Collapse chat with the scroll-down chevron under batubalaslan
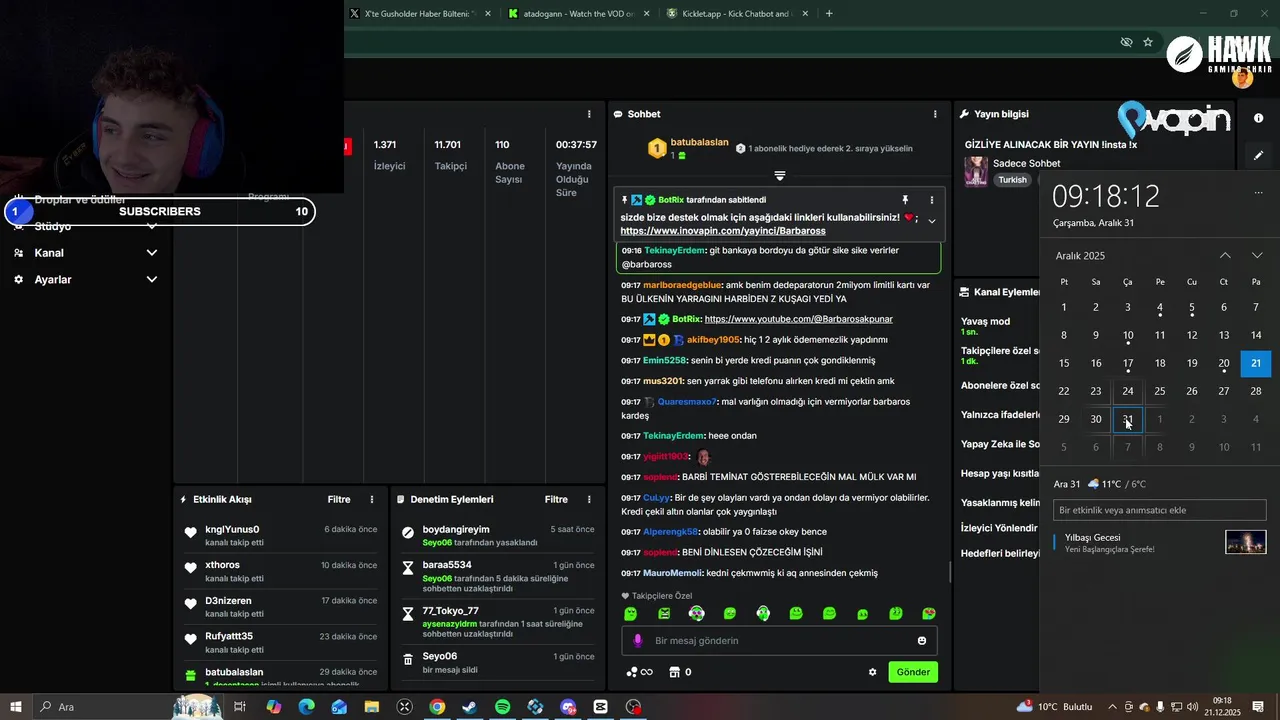This screenshot has width=1280, height=720. click(x=780, y=175)
